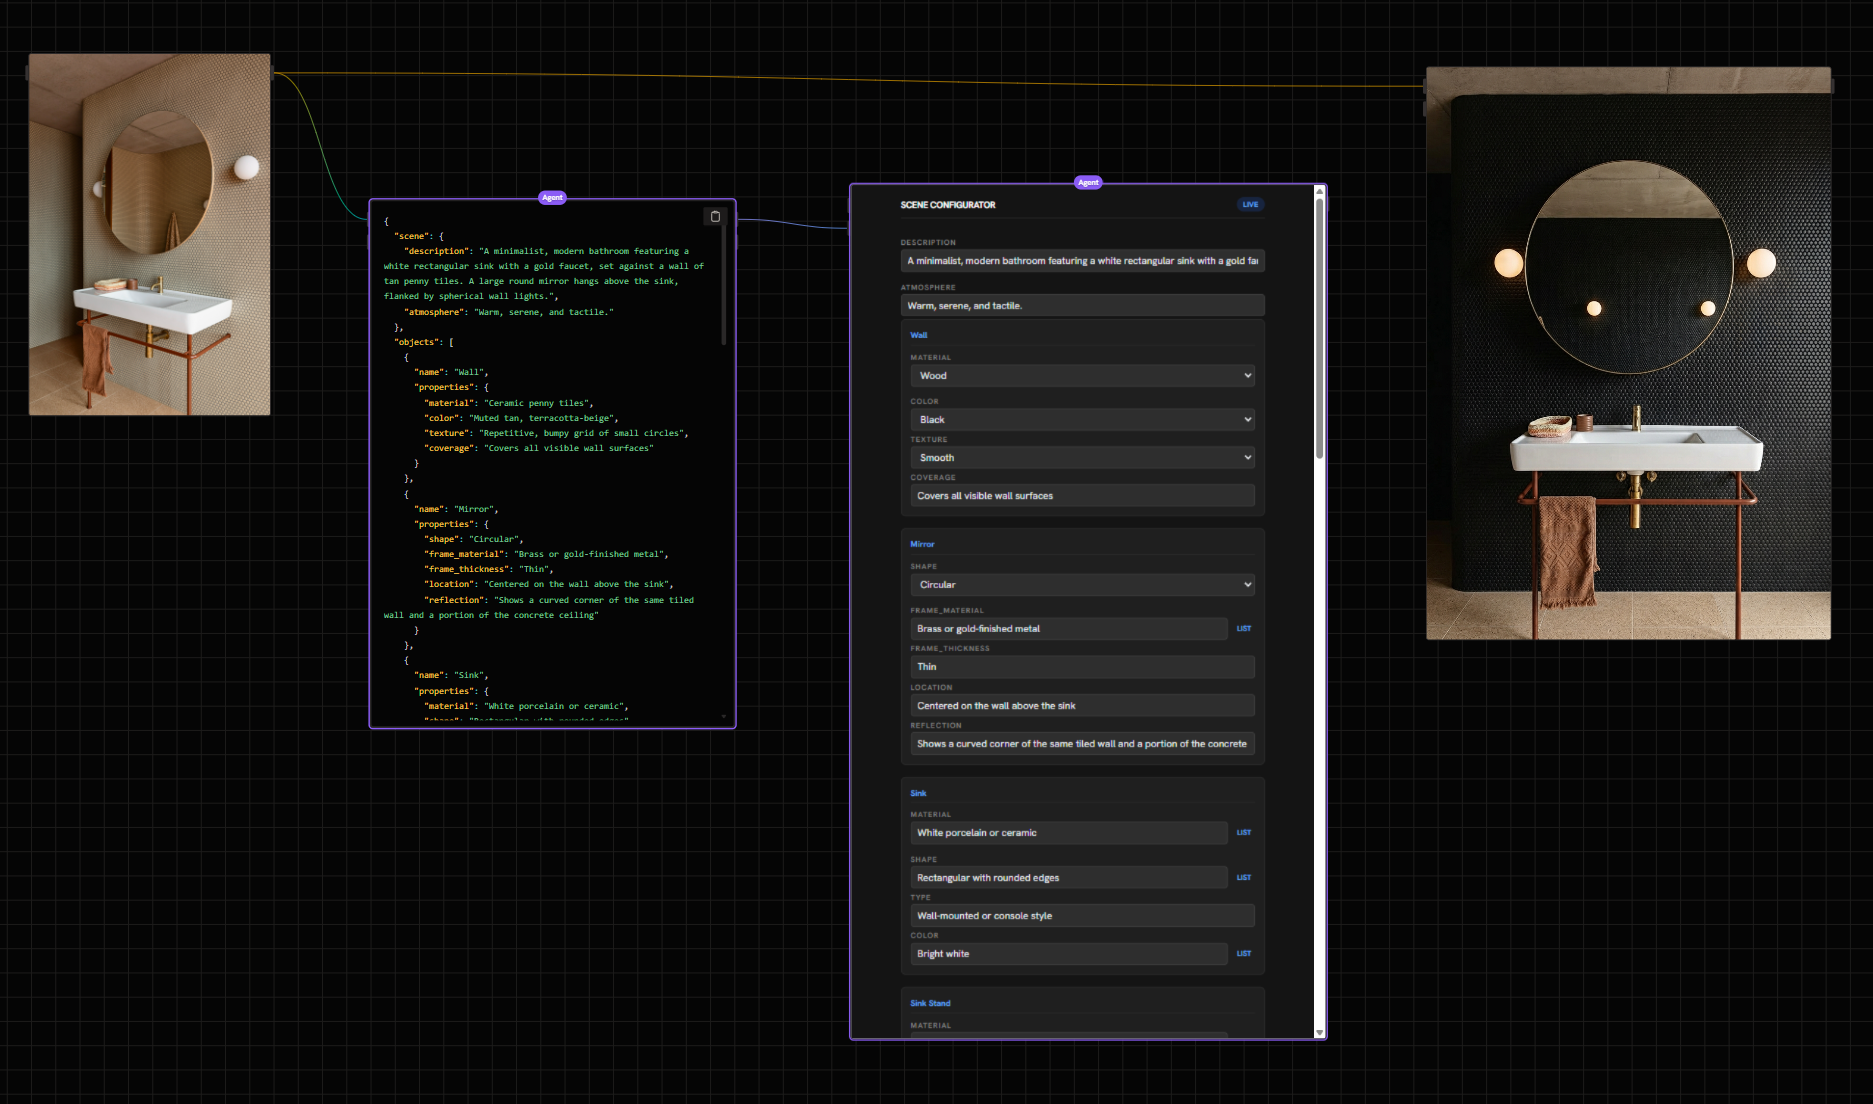1873x1104 pixels.
Task: Click the scroll-down arrow of the configurator scrollbar
Action: point(1319,1032)
